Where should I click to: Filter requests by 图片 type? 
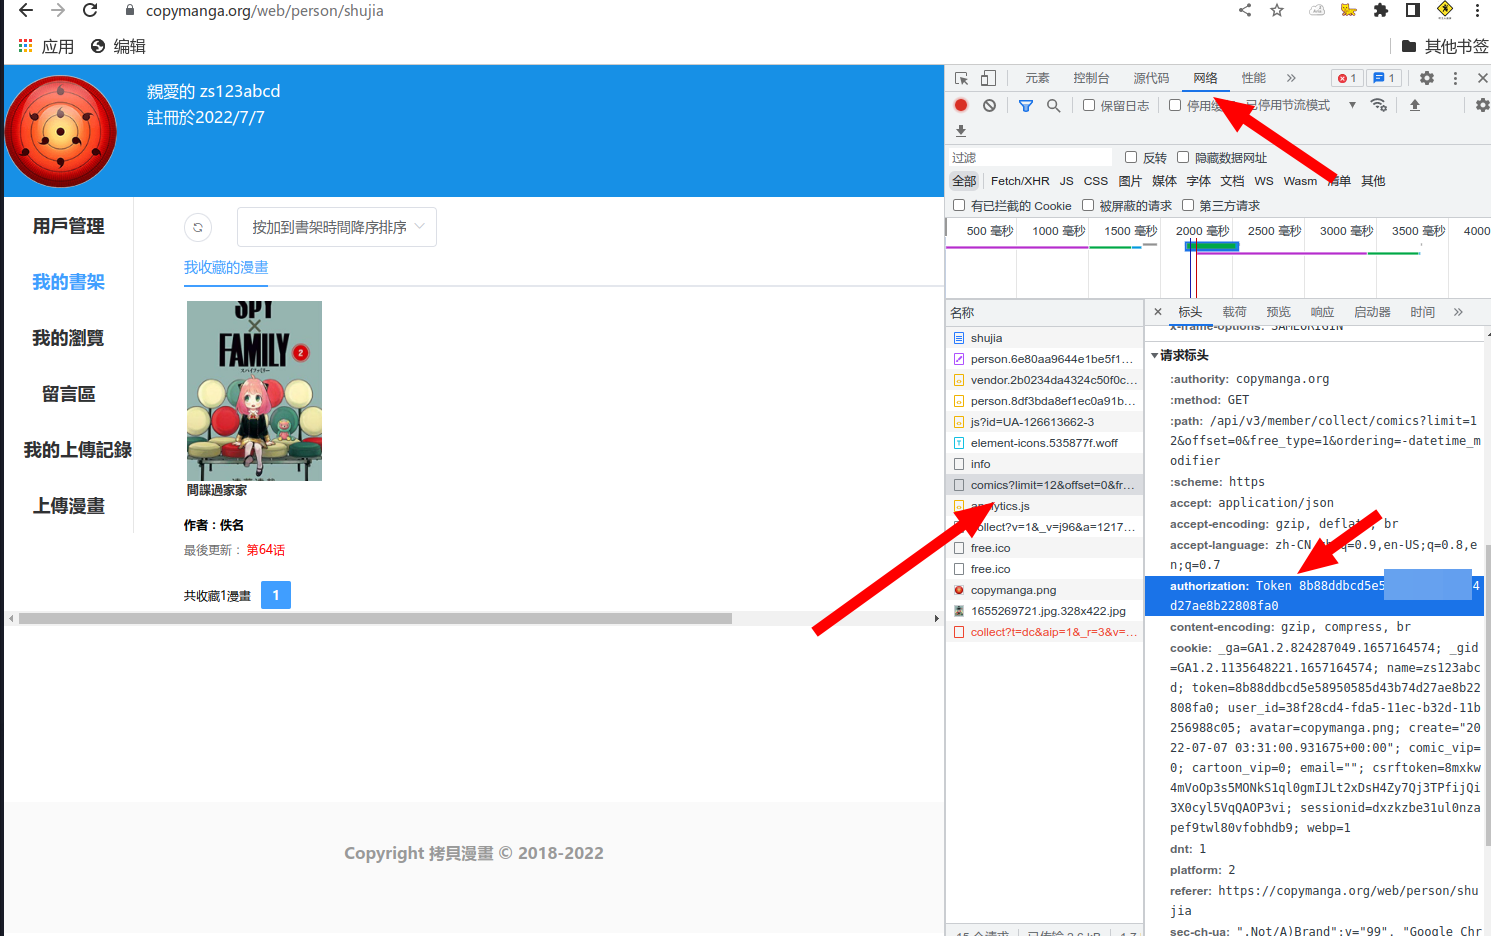[1130, 181]
